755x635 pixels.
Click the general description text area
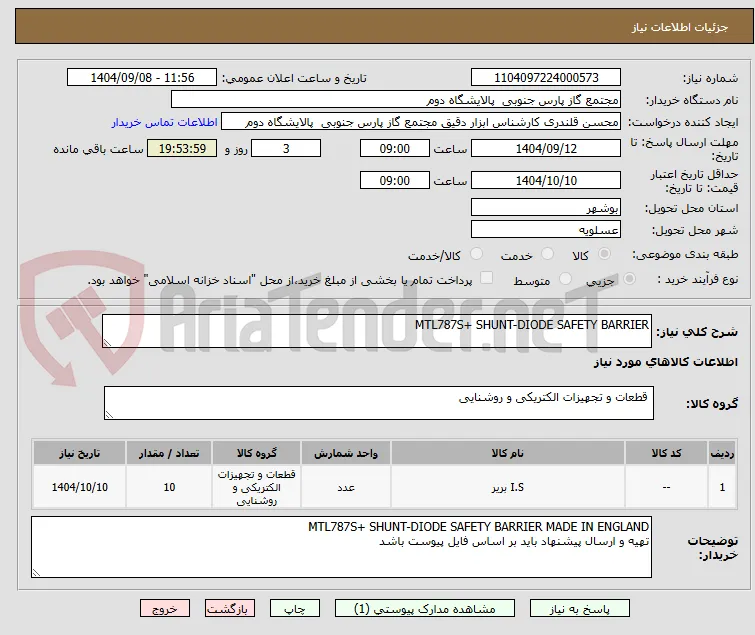[377, 331]
